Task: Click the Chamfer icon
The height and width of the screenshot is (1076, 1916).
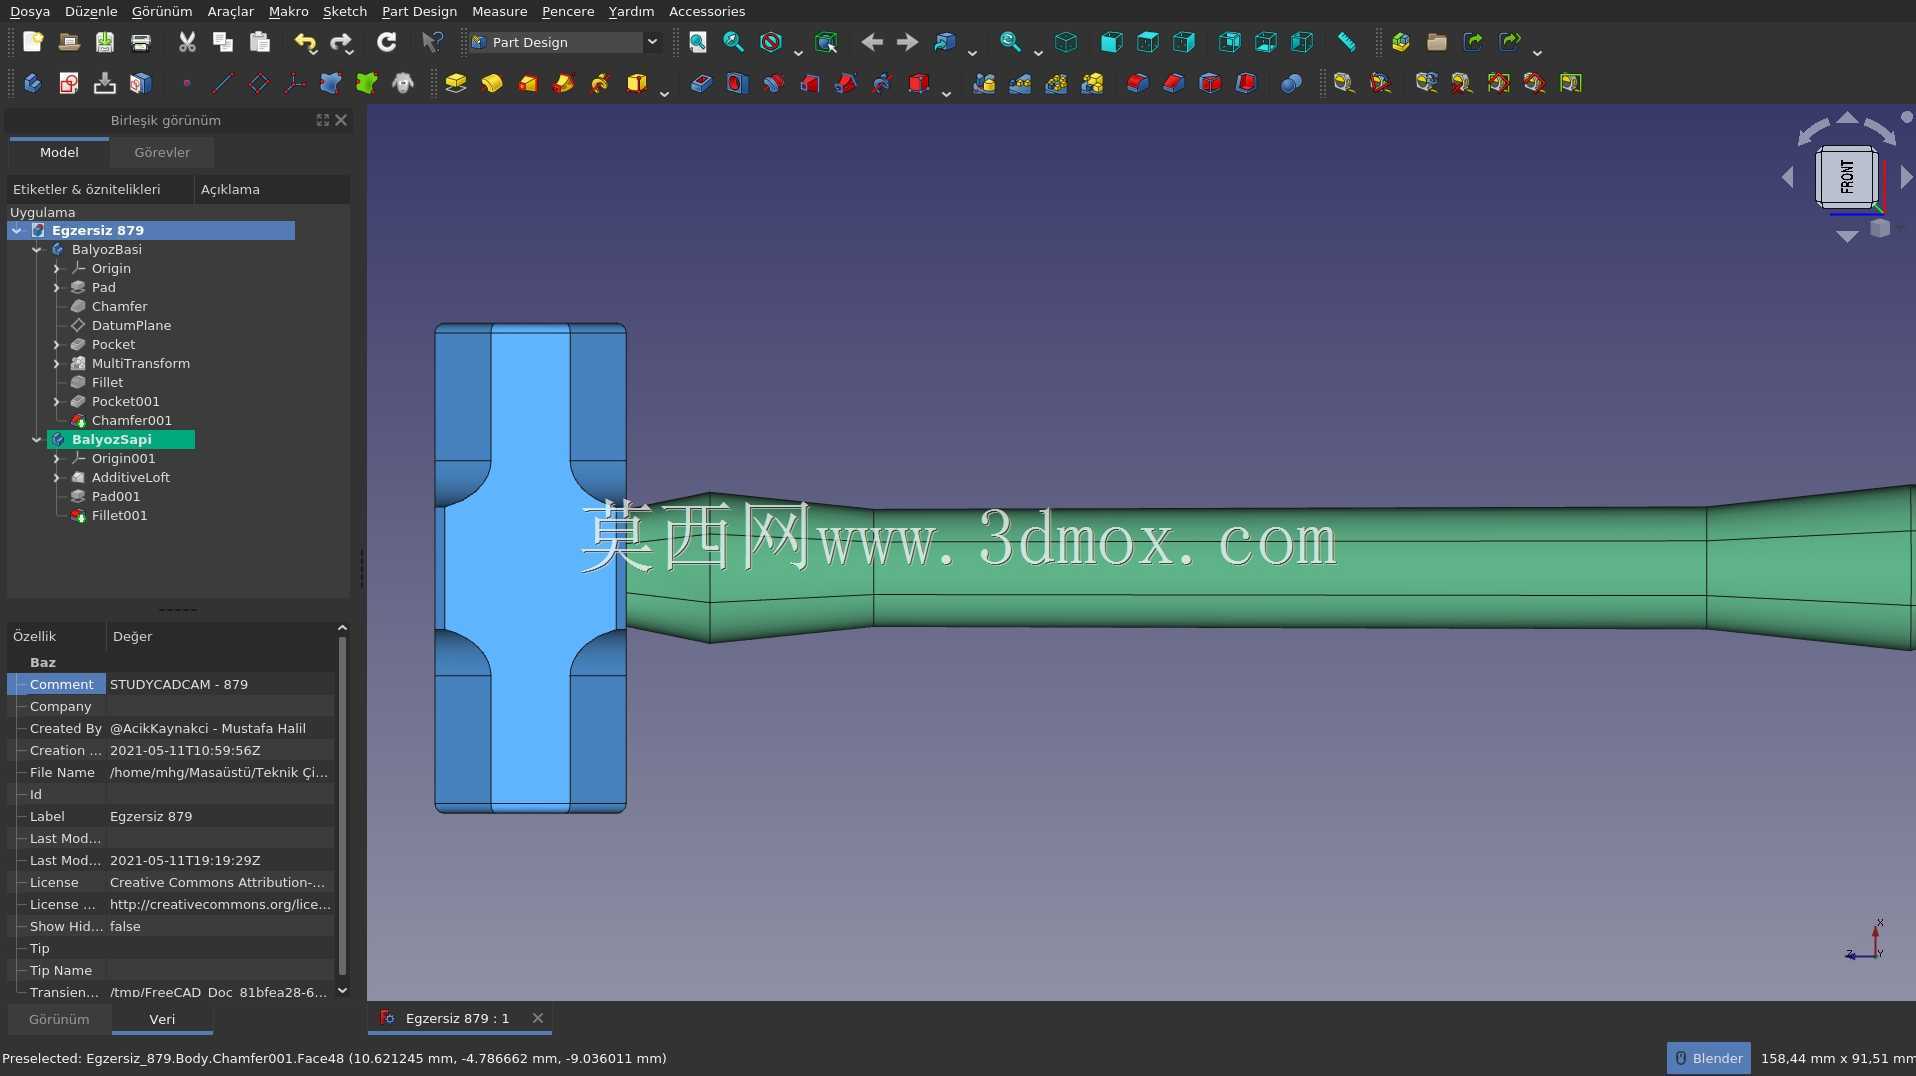Action: click(1174, 83)
